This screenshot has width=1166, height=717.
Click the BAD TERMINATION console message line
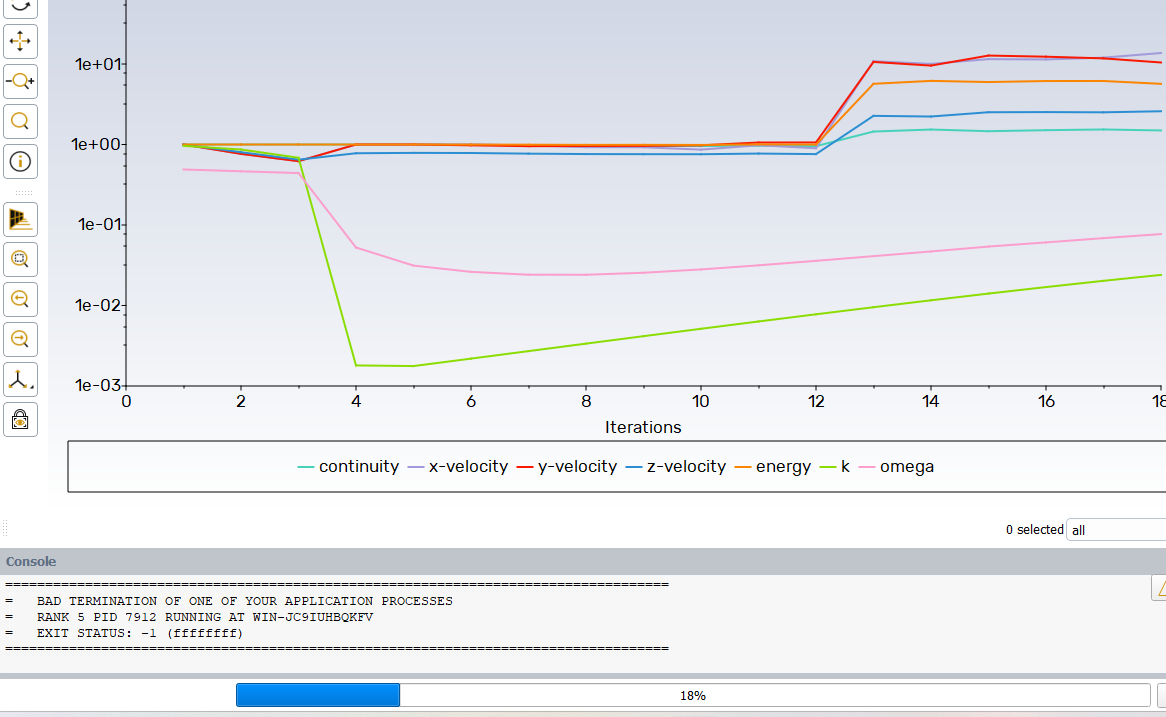[x=245, y=601]
